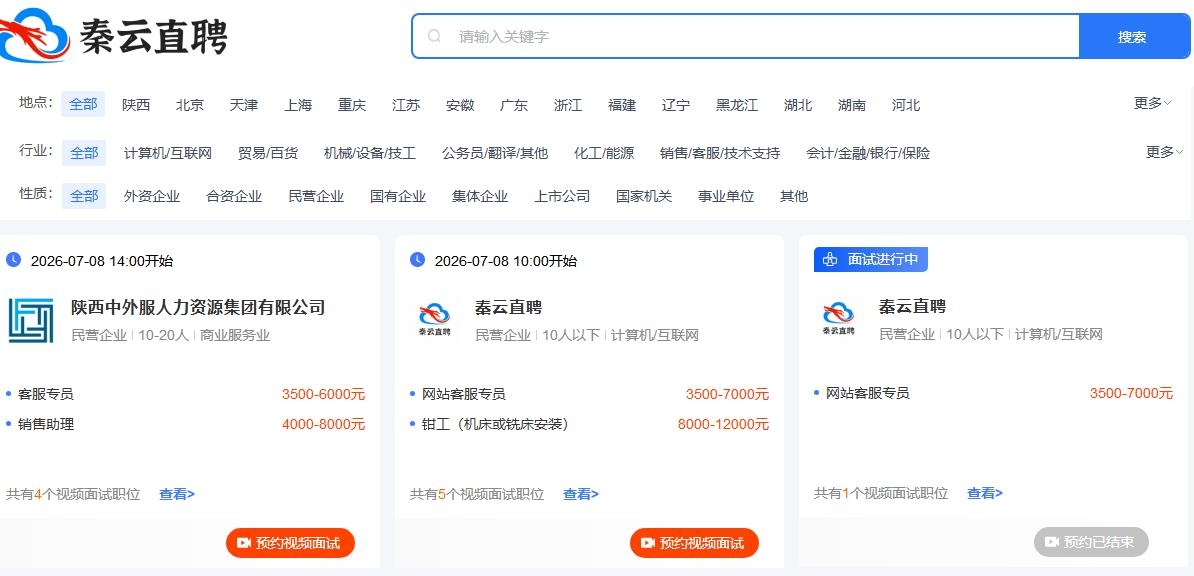This screenshot has height=576, width=1194.
Task: Open 陕西中外服人力资源集团有限公司 company name
Action: 198,307
